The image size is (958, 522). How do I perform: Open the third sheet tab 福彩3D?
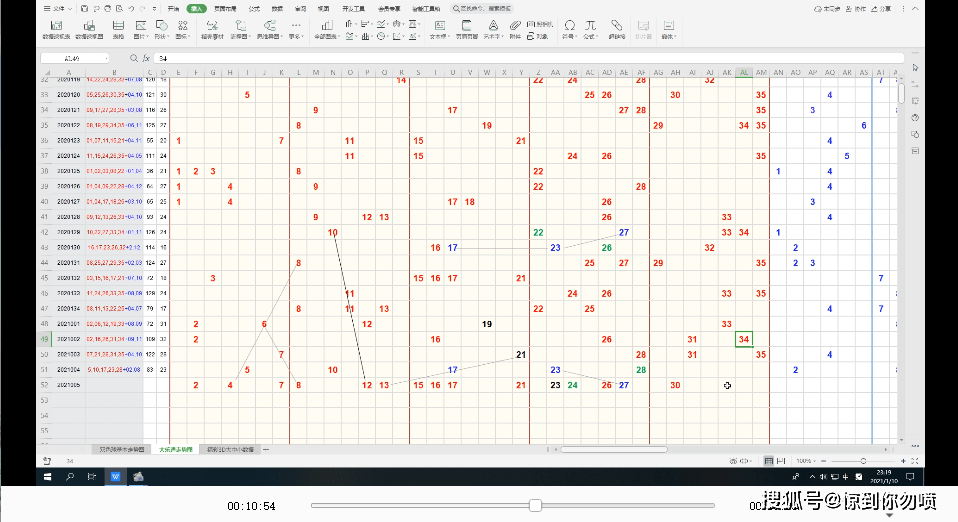pos(230,449)
